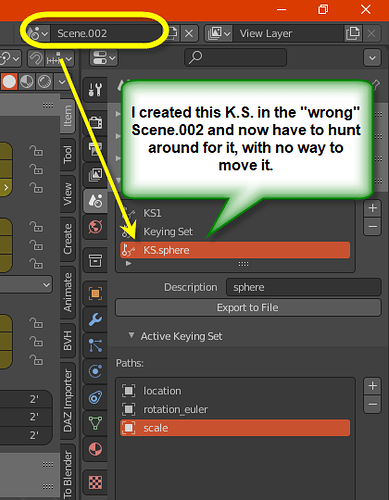Select the rotation_euler path entry
The height and width of the screenshot is (500, 389).
[x=235, y=409]
